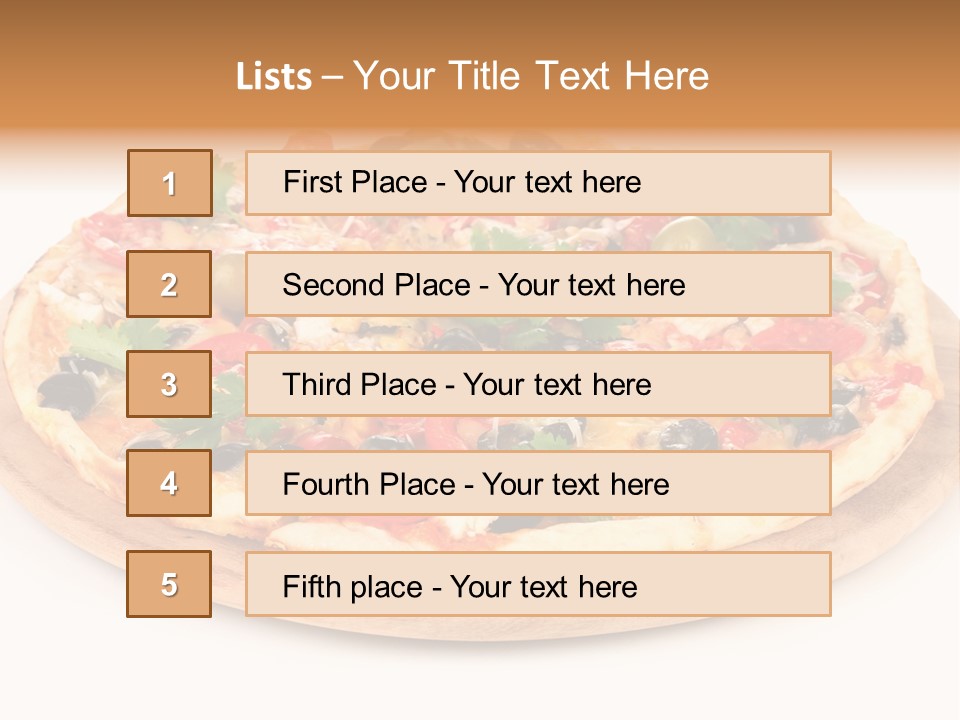Click the number 1 box
The width and height of the screenshot is (960, 720).
(x=170, y=183)
